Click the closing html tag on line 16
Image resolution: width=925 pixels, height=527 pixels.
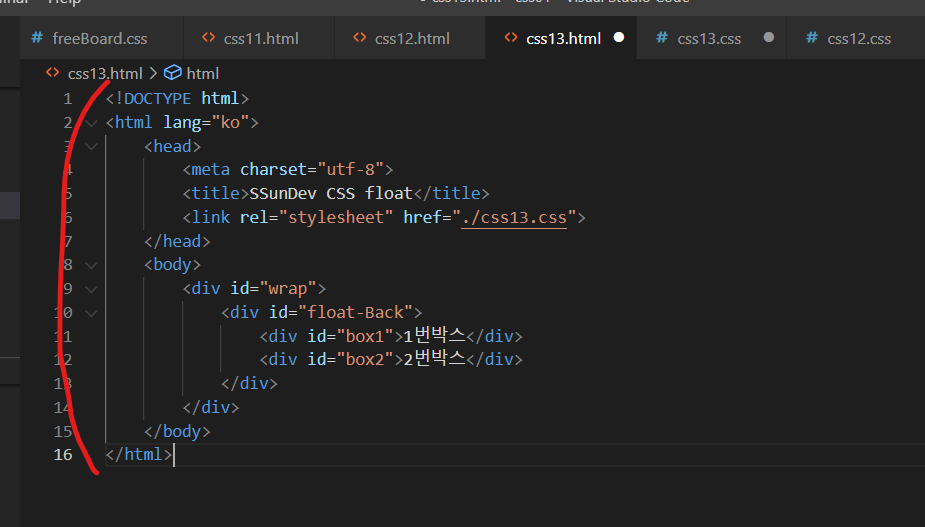pos(139,454)
